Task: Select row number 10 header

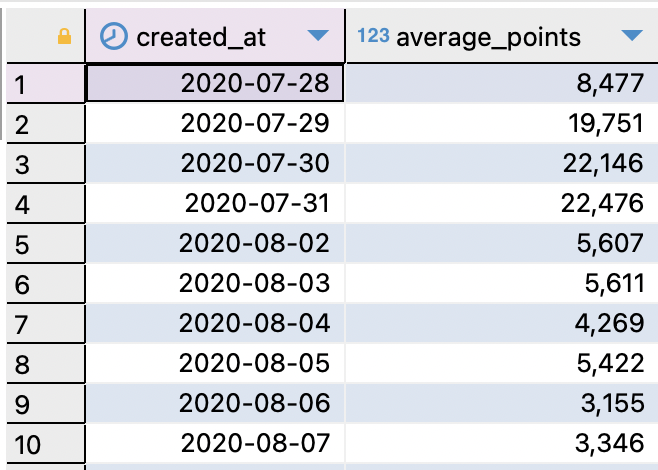Action: (46, 444)
